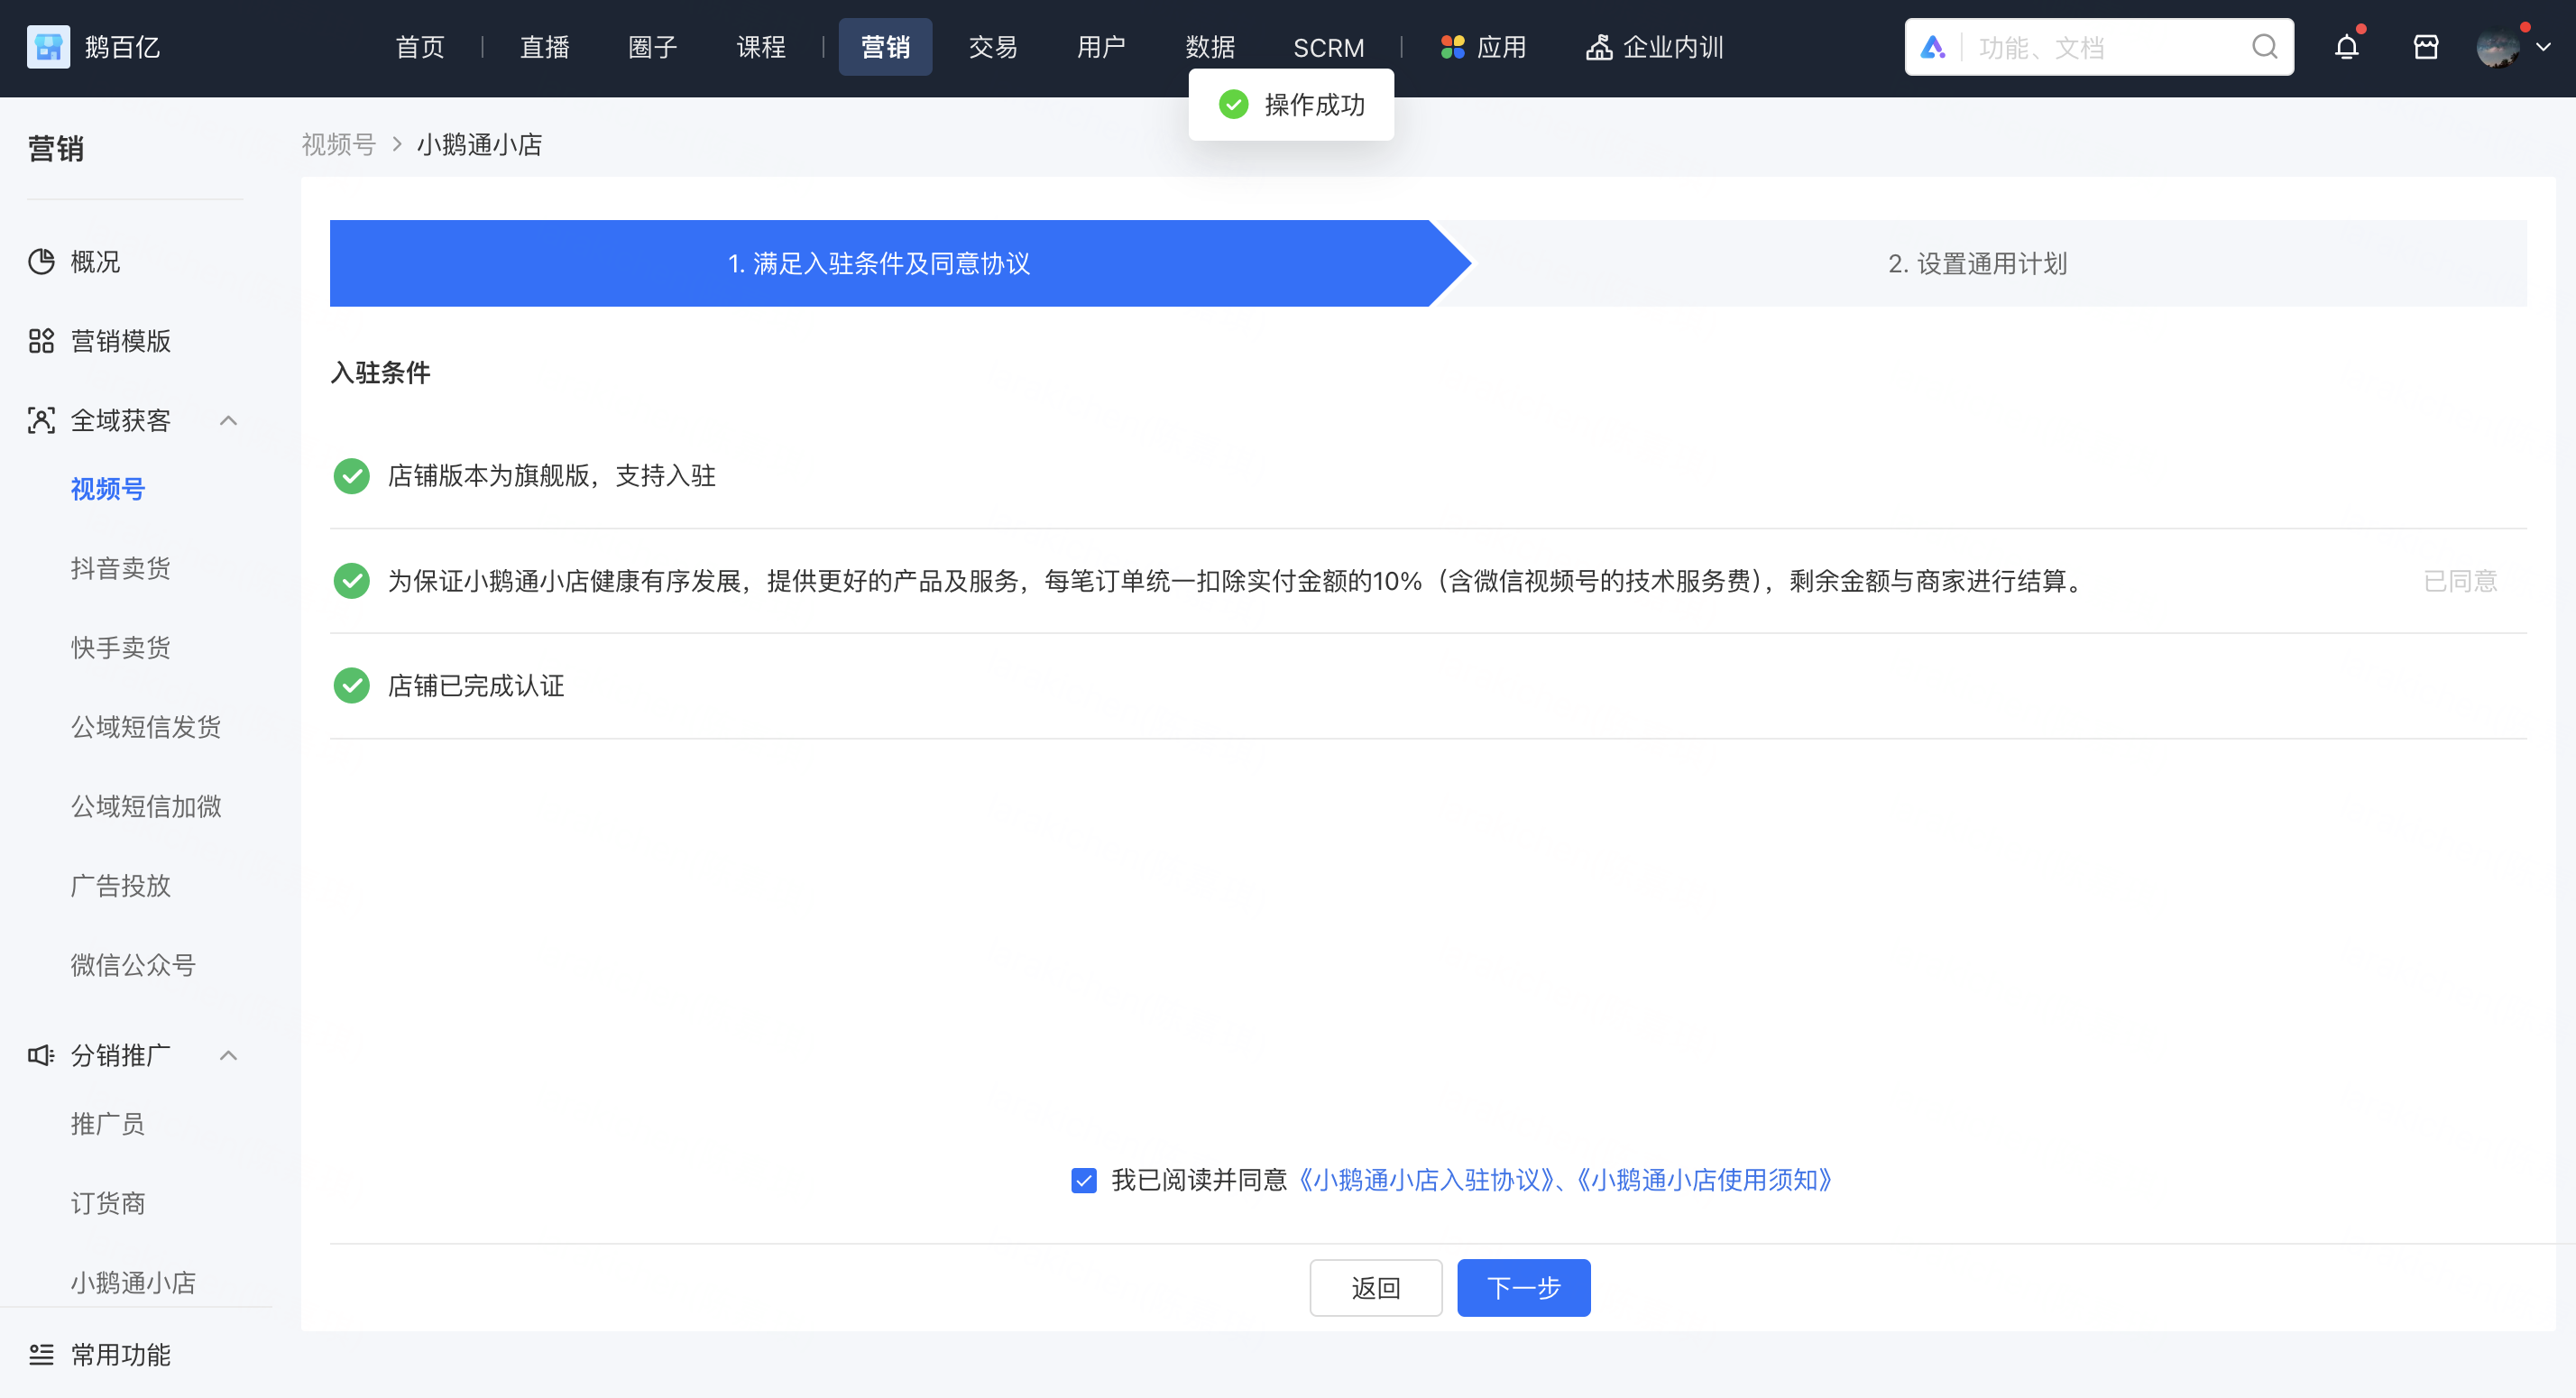The width and height of the screenshot is (2576, 1398).
Task: Click the 营销模版 grid icon
Action: pyautogui.click(x=41, y=340)
